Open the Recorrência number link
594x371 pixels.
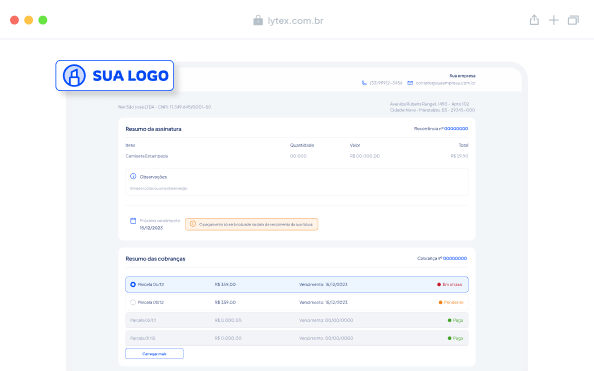click(456, 129)
